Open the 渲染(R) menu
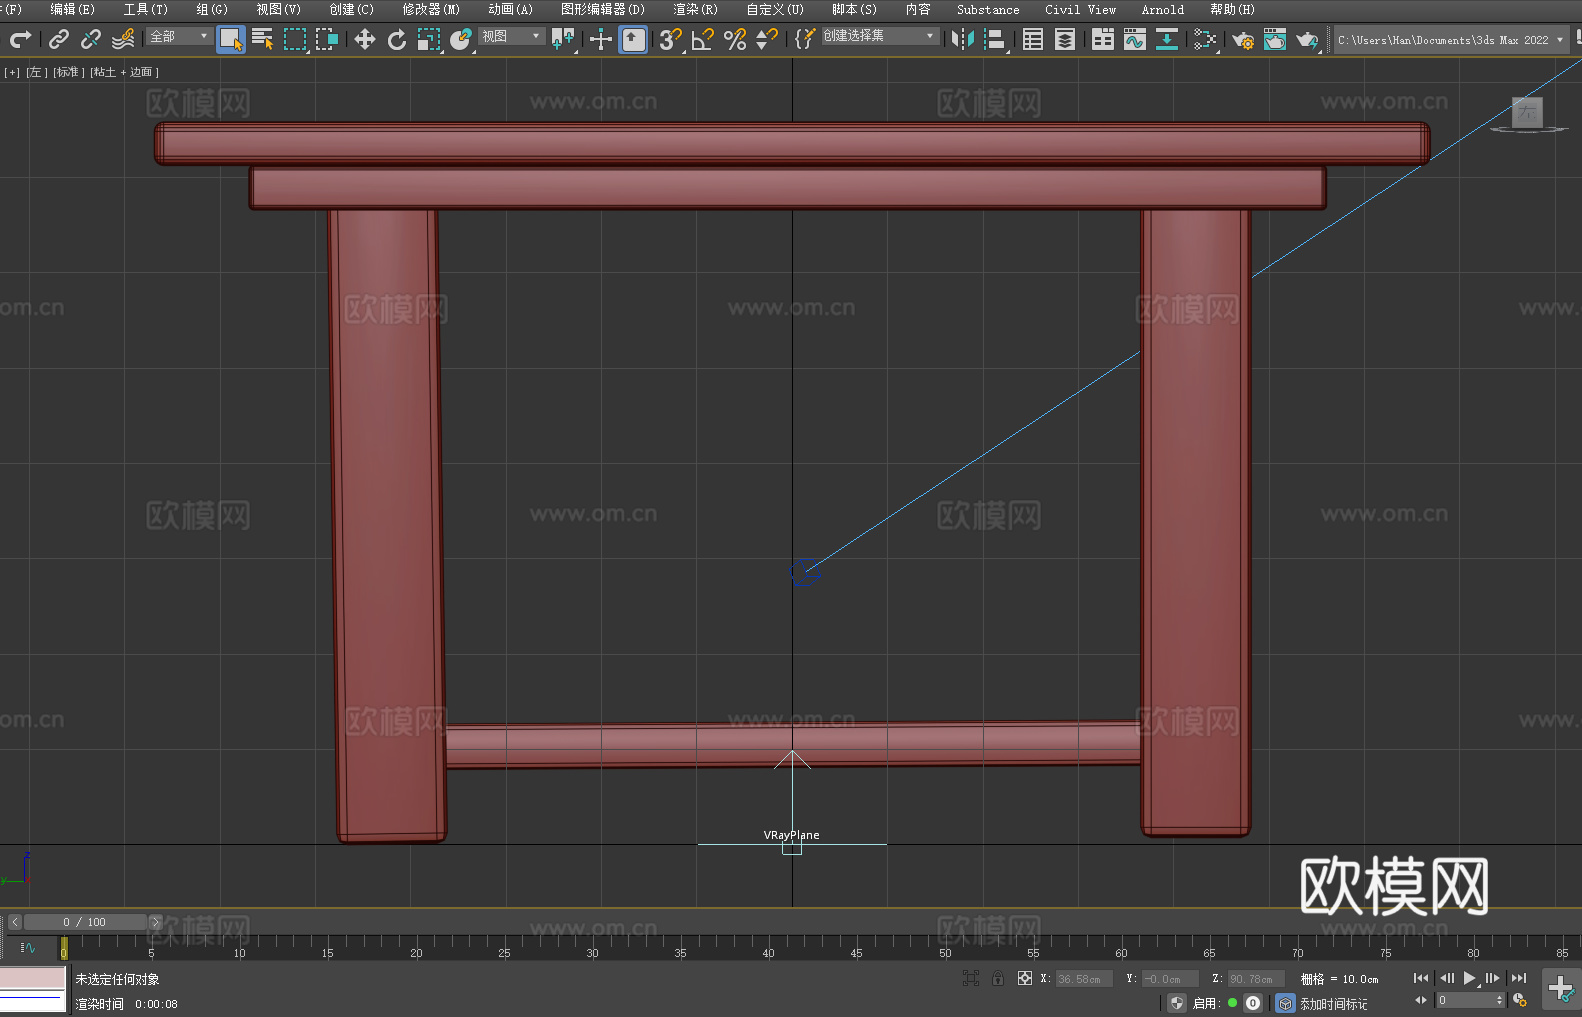Viewport: 1582px width, 1017px height. click(695, 9)
